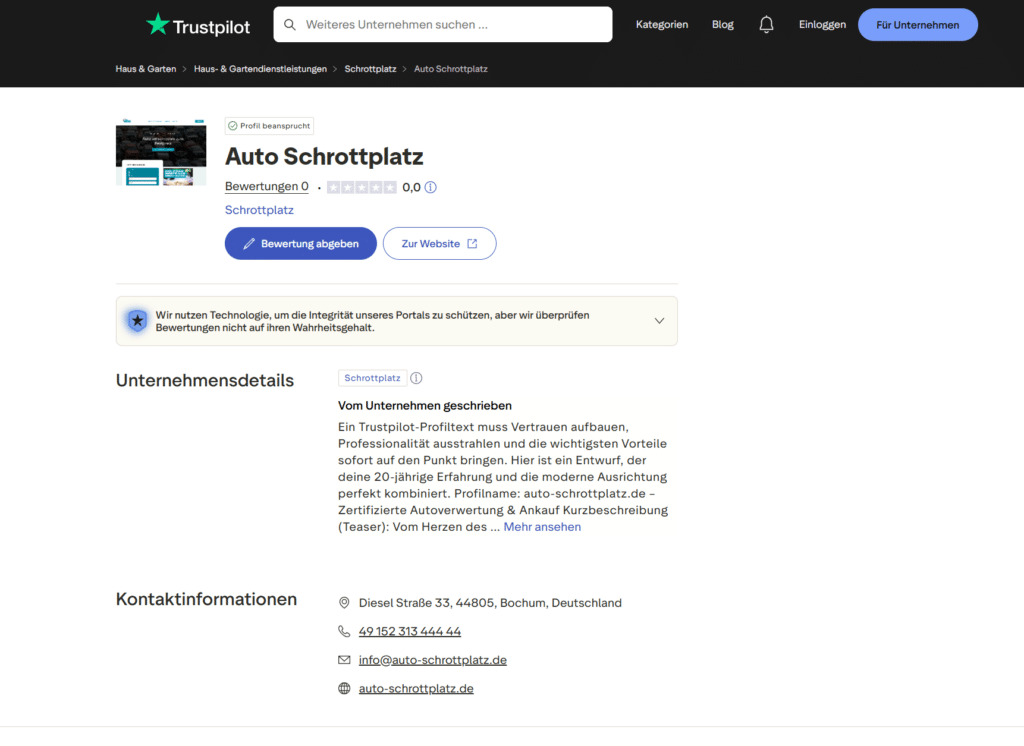Click info icon next to Schrottplatz tag
1024x746 pixels.
(x=417, y=378)
